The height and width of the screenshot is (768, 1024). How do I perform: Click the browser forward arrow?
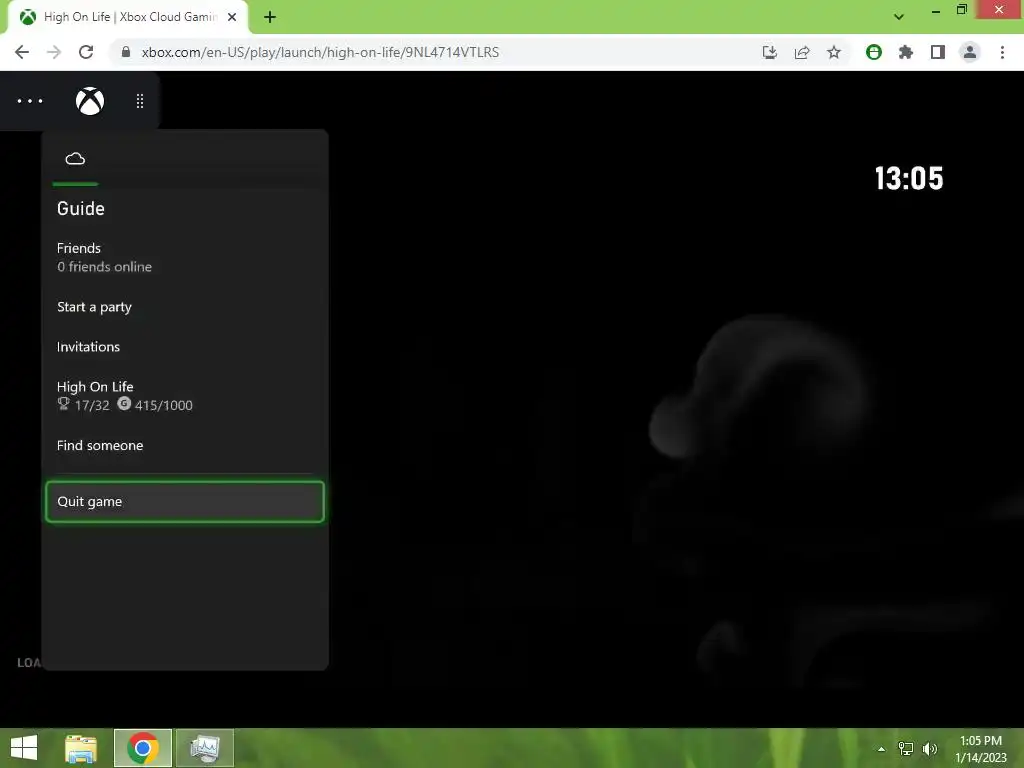pos(54,52)
